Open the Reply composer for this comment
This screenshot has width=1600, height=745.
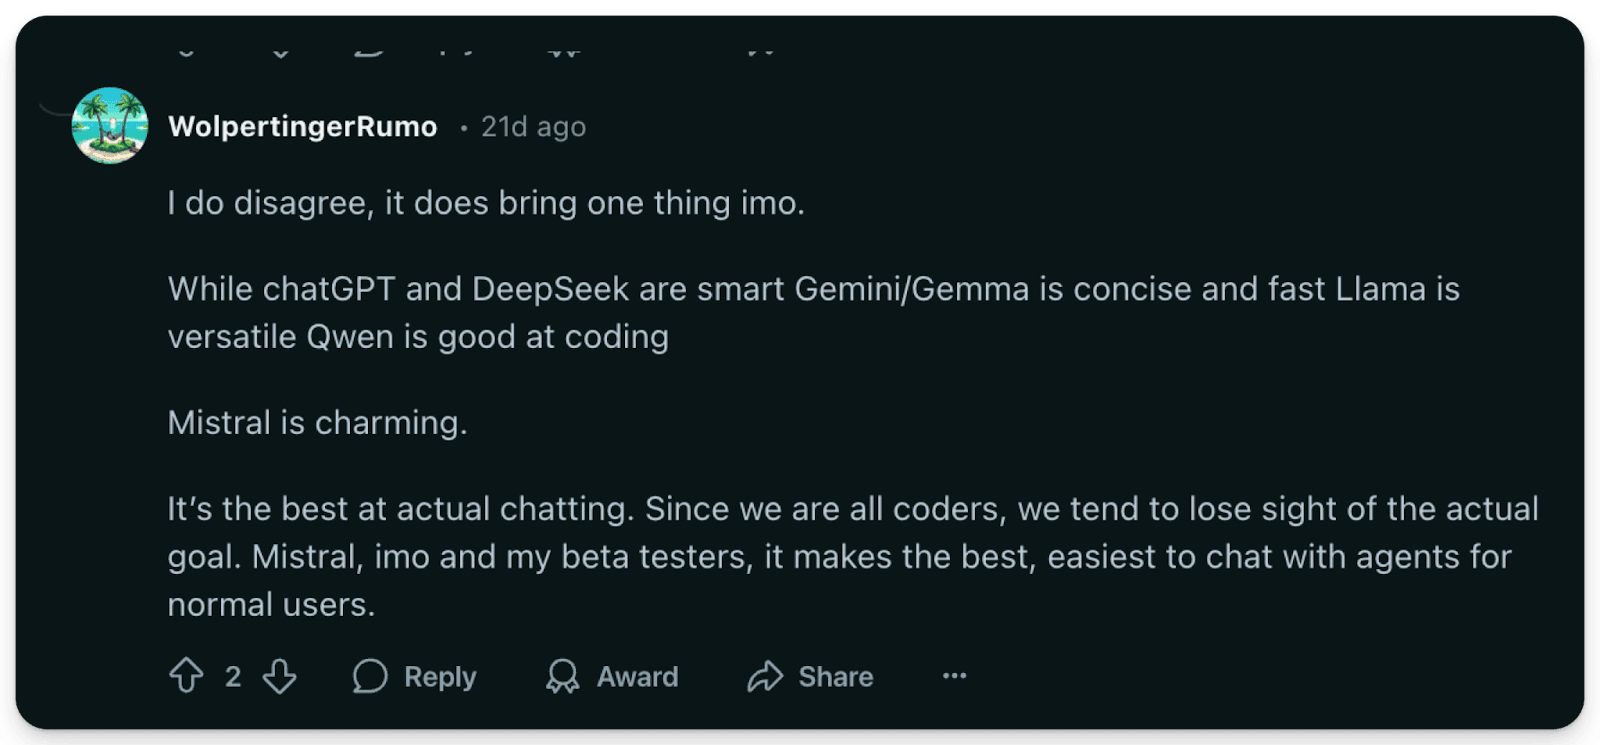[x=413, y=676]
